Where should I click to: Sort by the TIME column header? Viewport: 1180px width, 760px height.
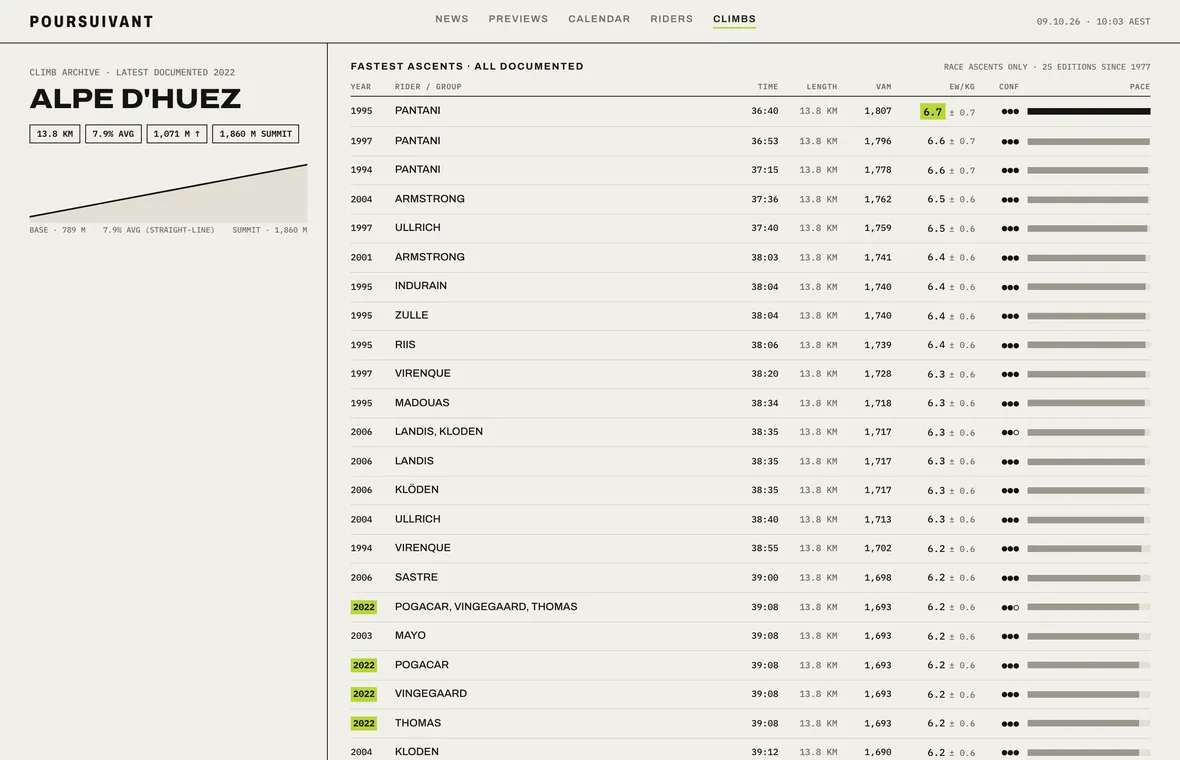point(768,87)
